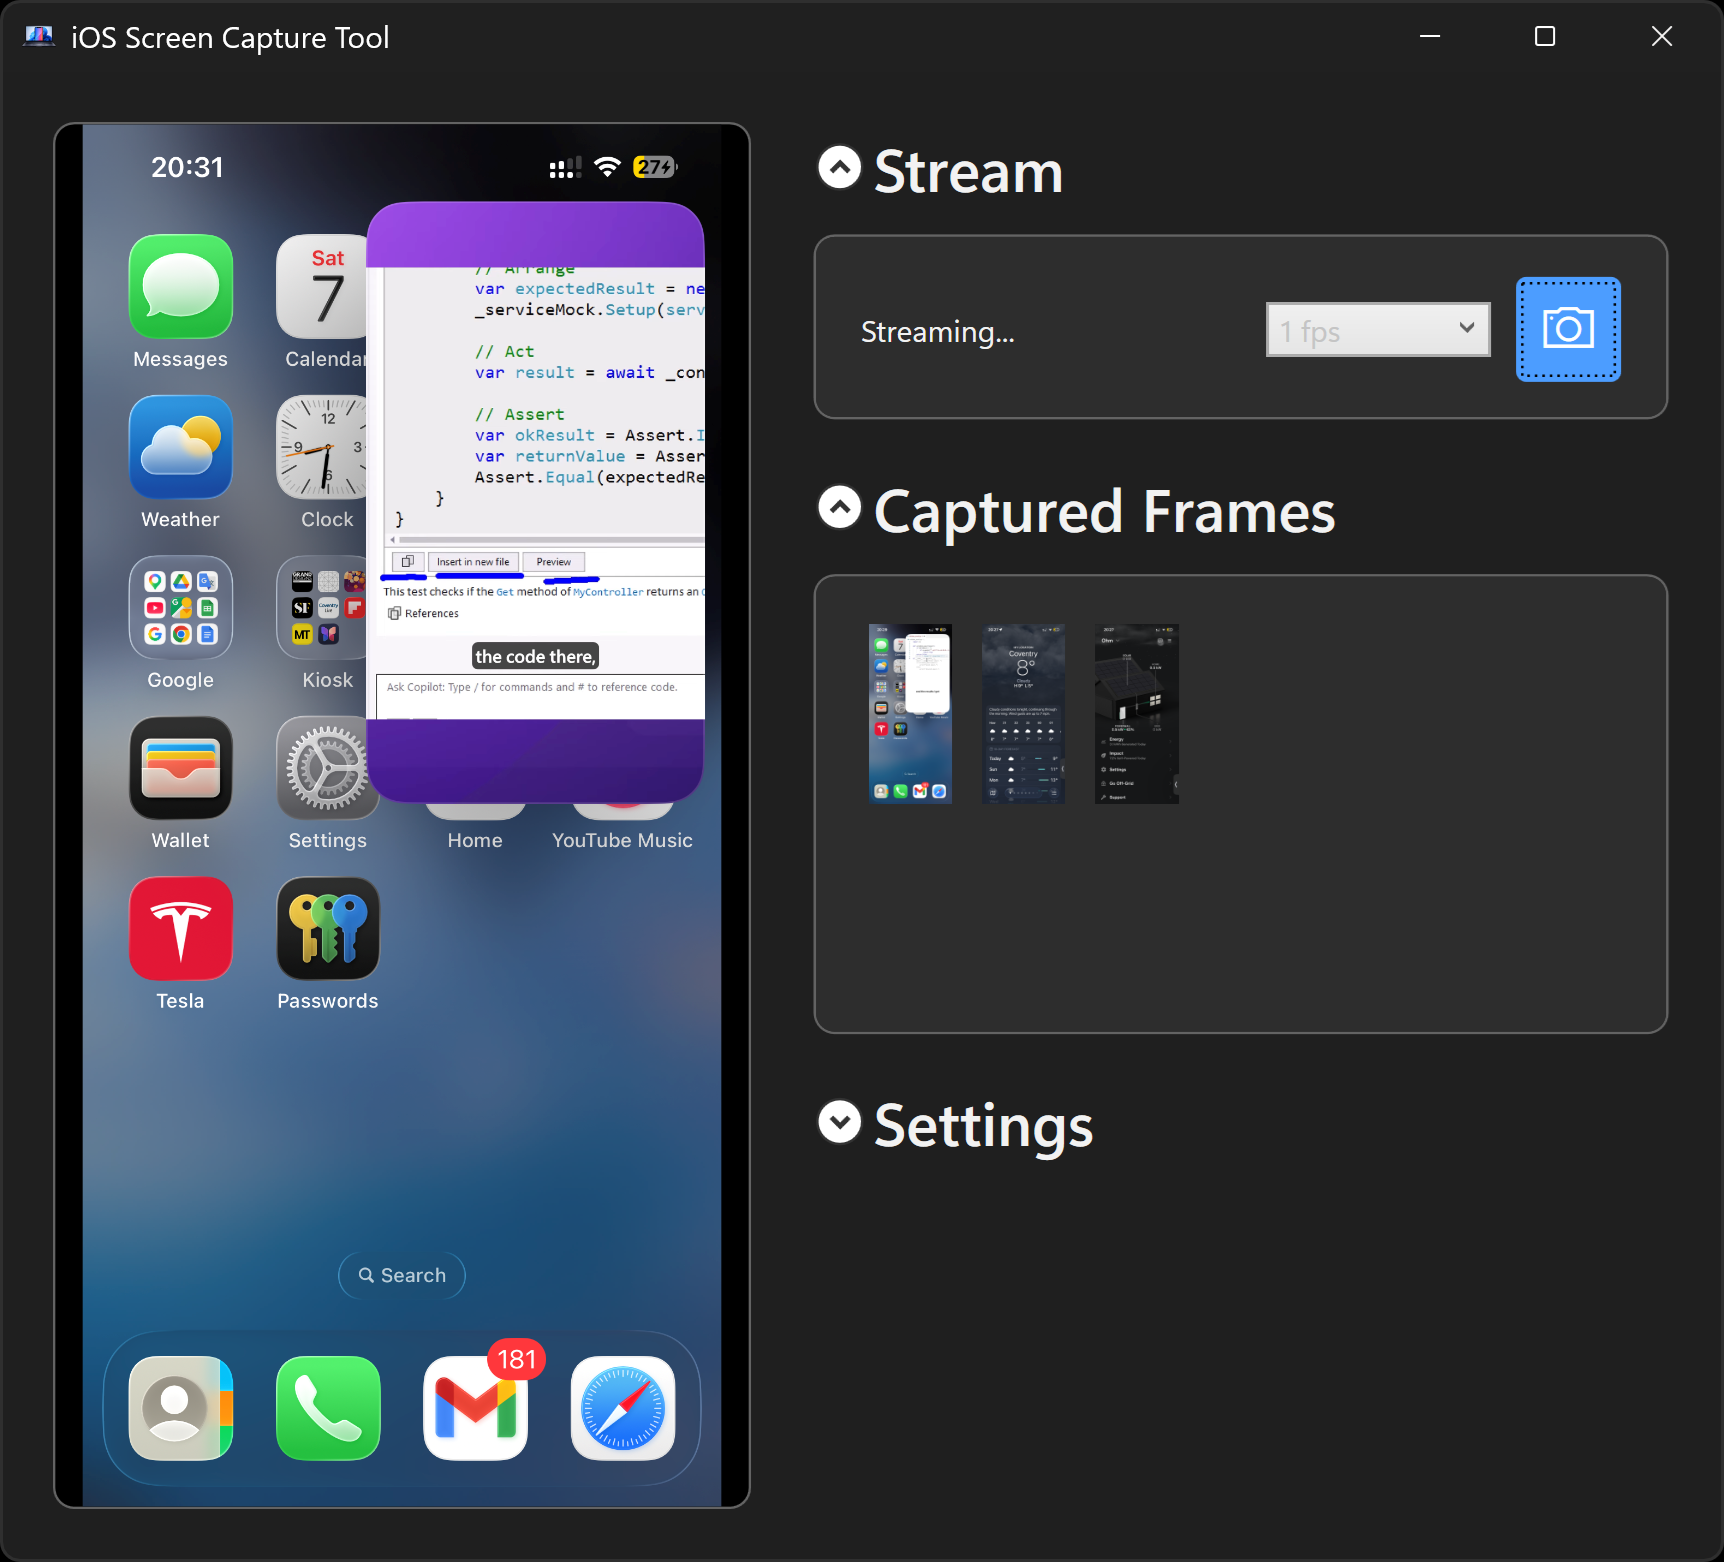Expand the Settings section
1724x1562 pixels.
tap(838, 1123)
